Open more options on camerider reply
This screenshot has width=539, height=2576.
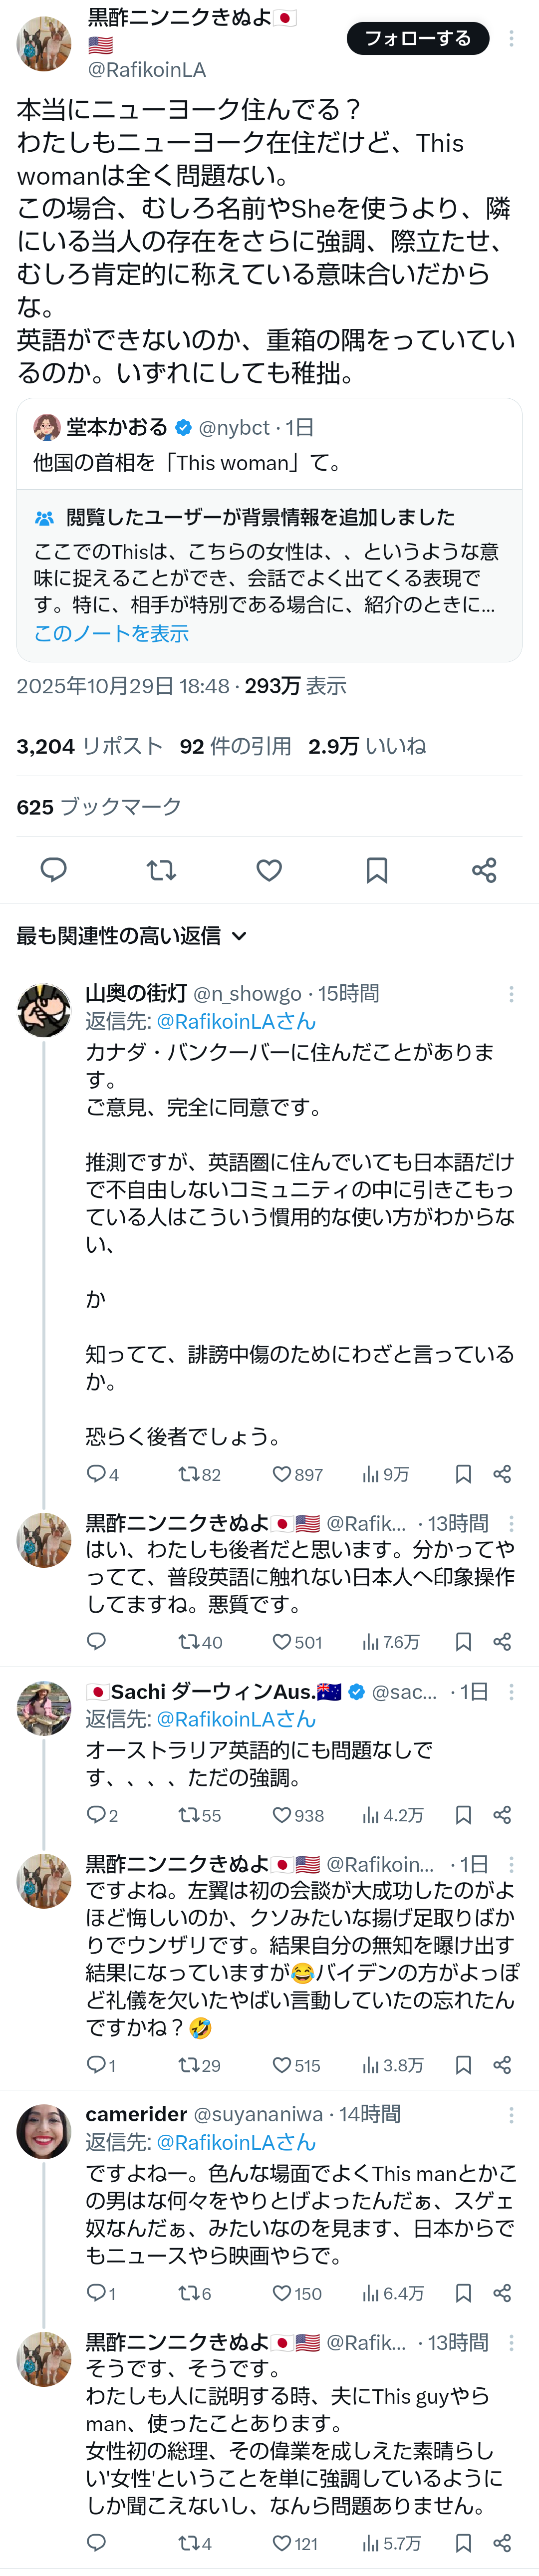(511, 2115)
